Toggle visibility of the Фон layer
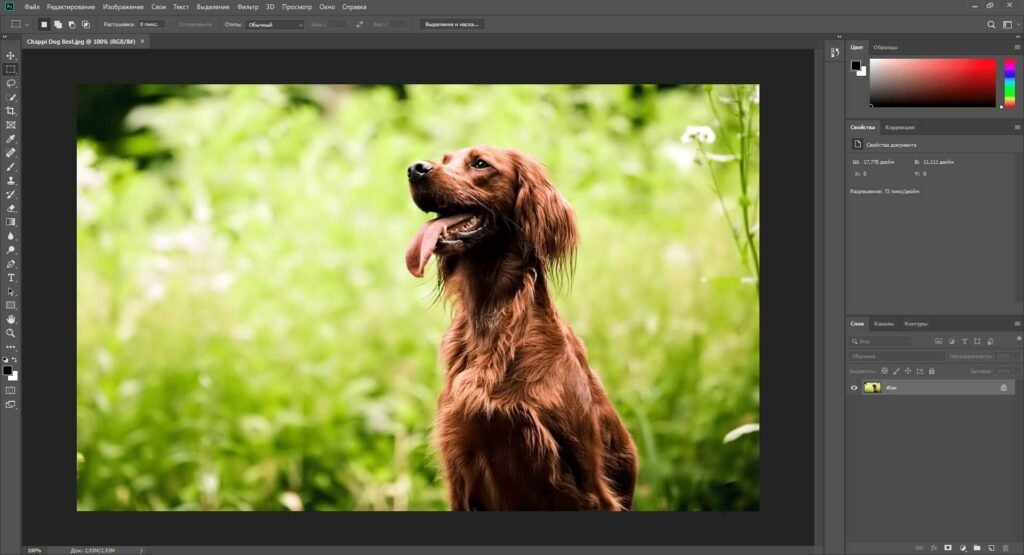The image size is (1024, 555). pyautogui.click(x=854, y=388)
